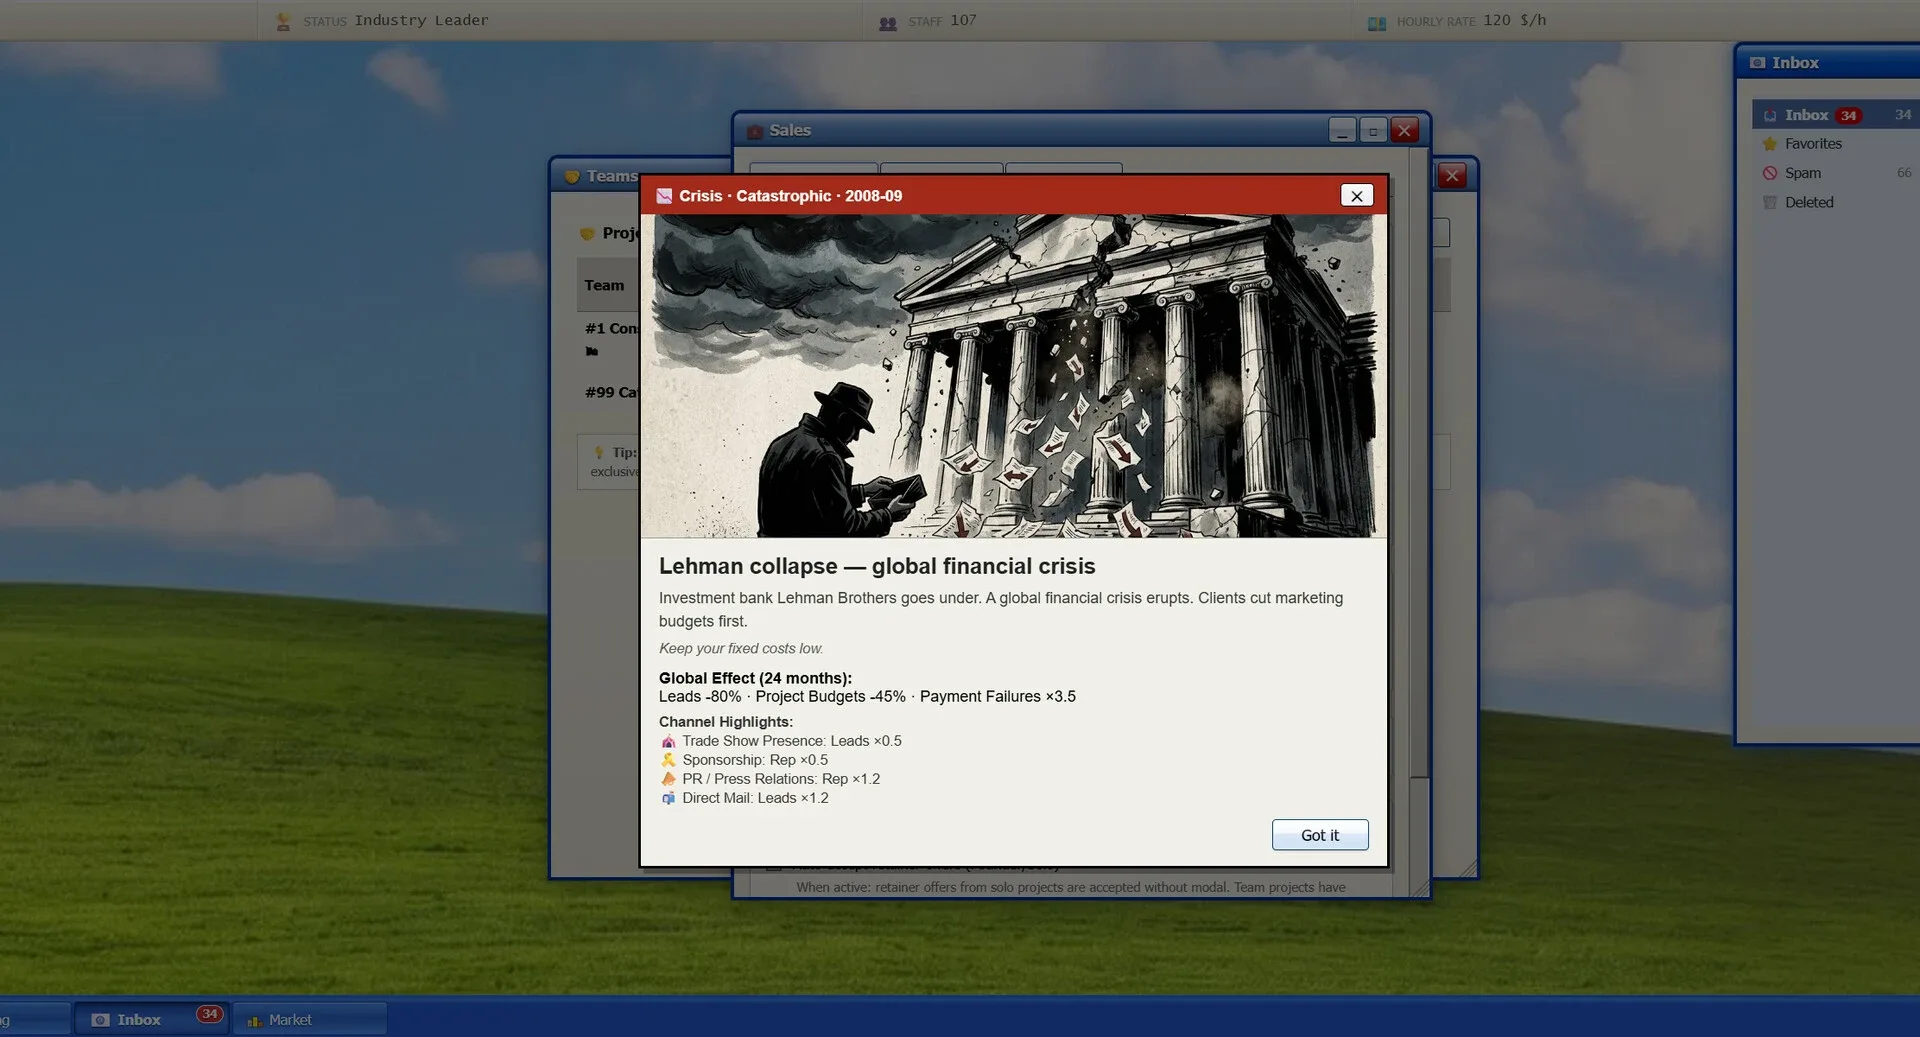Click the Direct Mail channel icon
1920x1037 pixels.
tap(668, 798)
